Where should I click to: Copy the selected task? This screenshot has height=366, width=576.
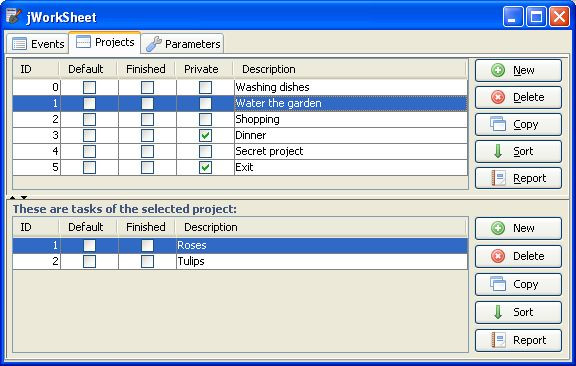tap(518, 284)
